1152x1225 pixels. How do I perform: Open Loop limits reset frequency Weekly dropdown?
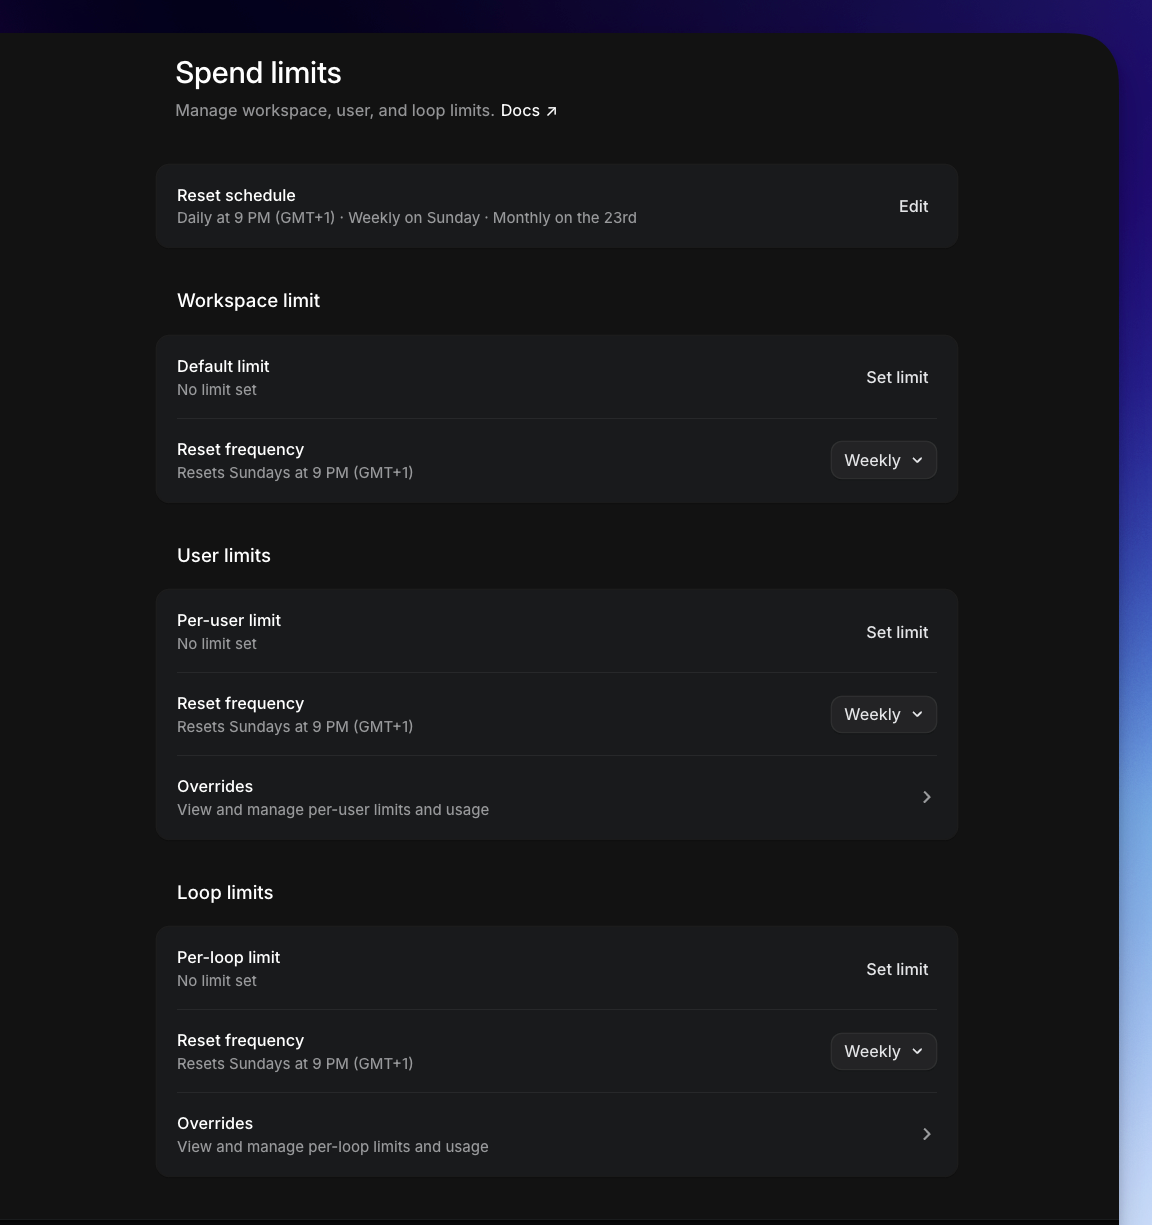884,1051
